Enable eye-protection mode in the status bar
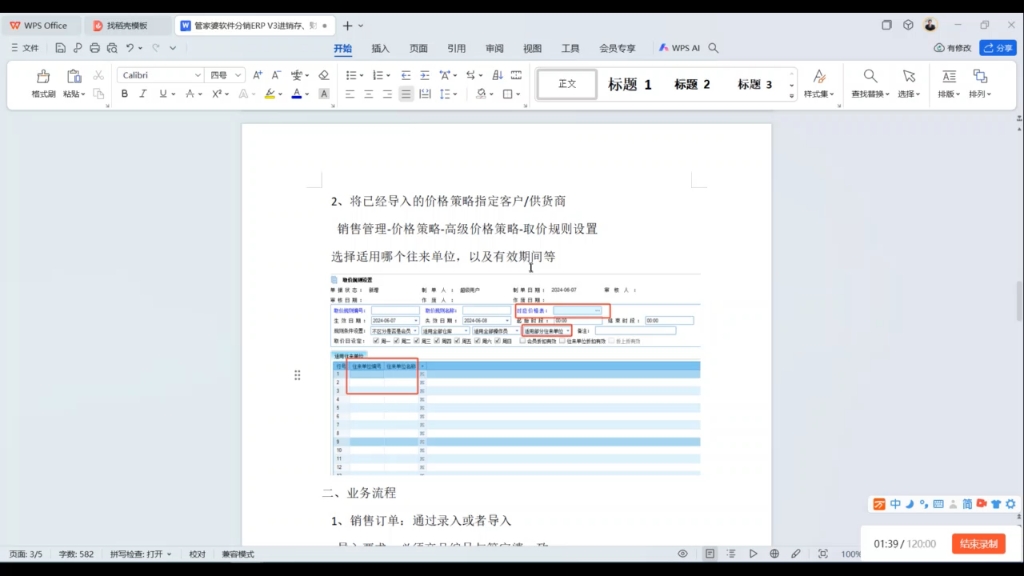This screenshot has width=1024, height=576. coord(683,553)
